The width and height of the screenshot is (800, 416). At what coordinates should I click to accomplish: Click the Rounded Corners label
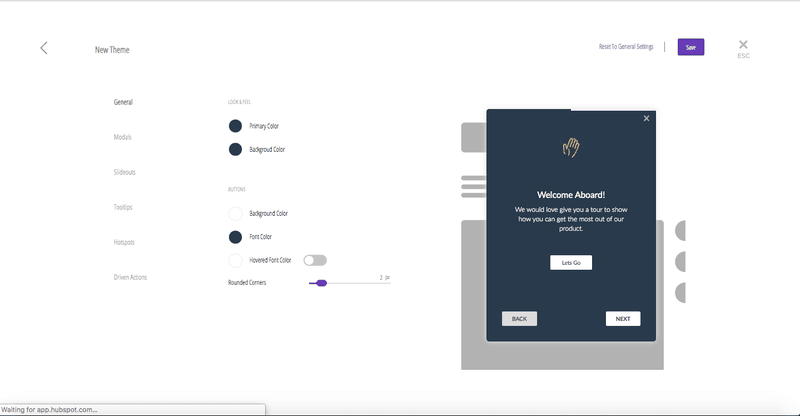point(247,282)
